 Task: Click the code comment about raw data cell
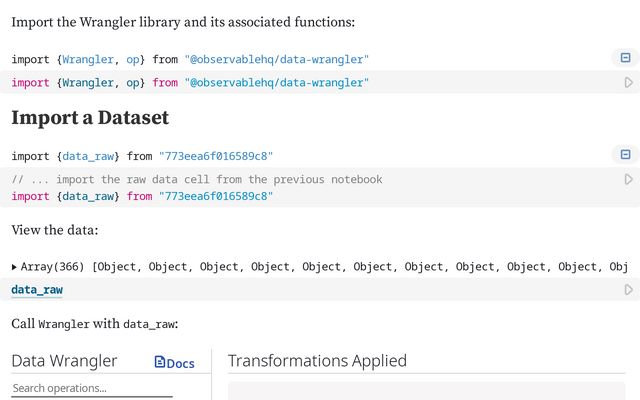(196, 180)
